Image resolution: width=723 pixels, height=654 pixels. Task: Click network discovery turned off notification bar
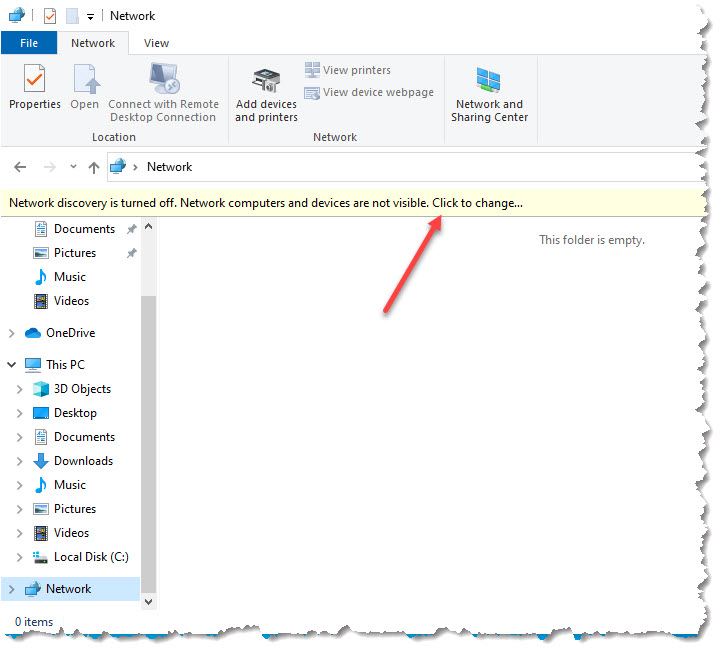[x=266, y=203]
